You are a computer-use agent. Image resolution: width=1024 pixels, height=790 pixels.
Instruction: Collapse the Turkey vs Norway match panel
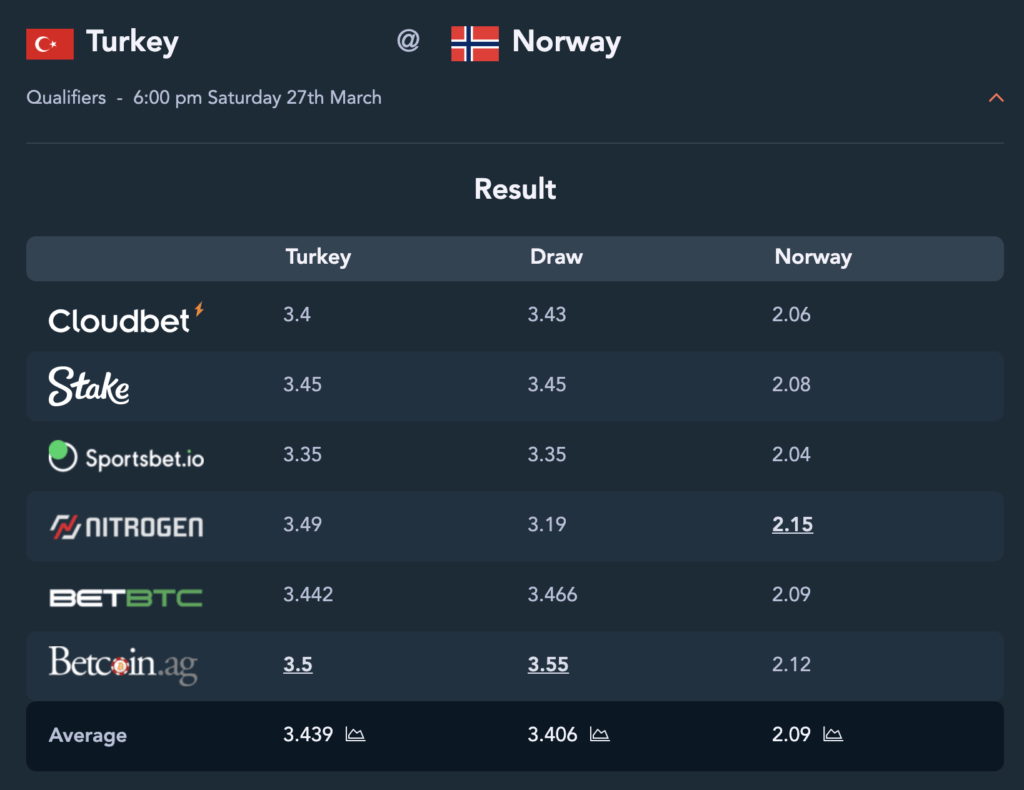coord(996,98)
